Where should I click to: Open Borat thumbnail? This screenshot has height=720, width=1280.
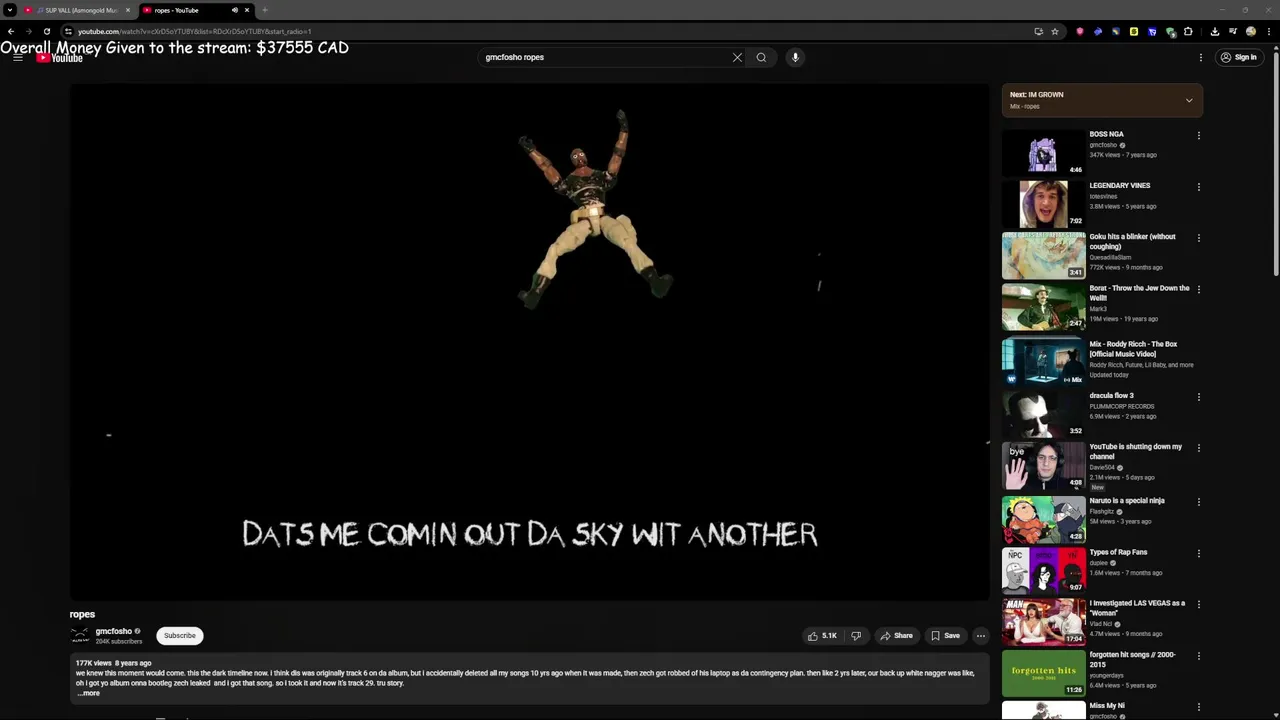[1043, 307]
